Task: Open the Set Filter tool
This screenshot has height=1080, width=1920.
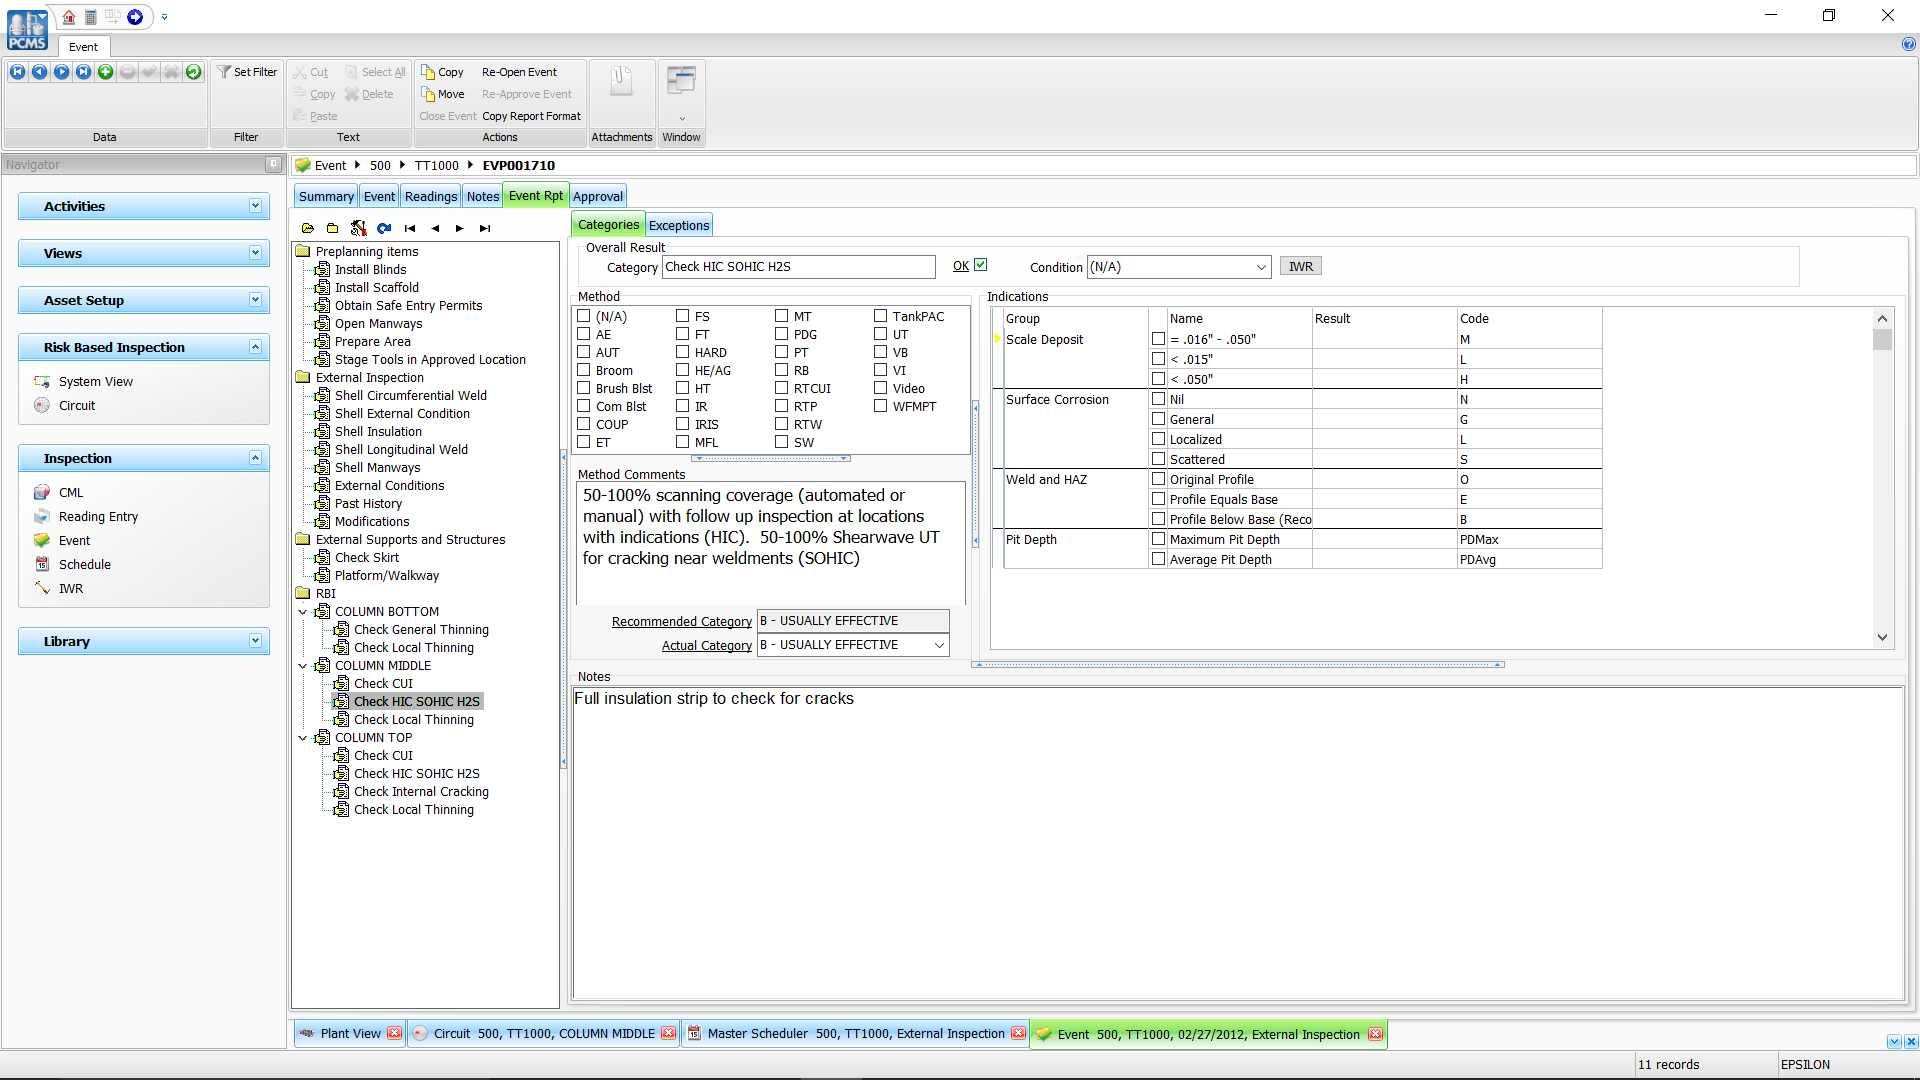Action: 247,71
